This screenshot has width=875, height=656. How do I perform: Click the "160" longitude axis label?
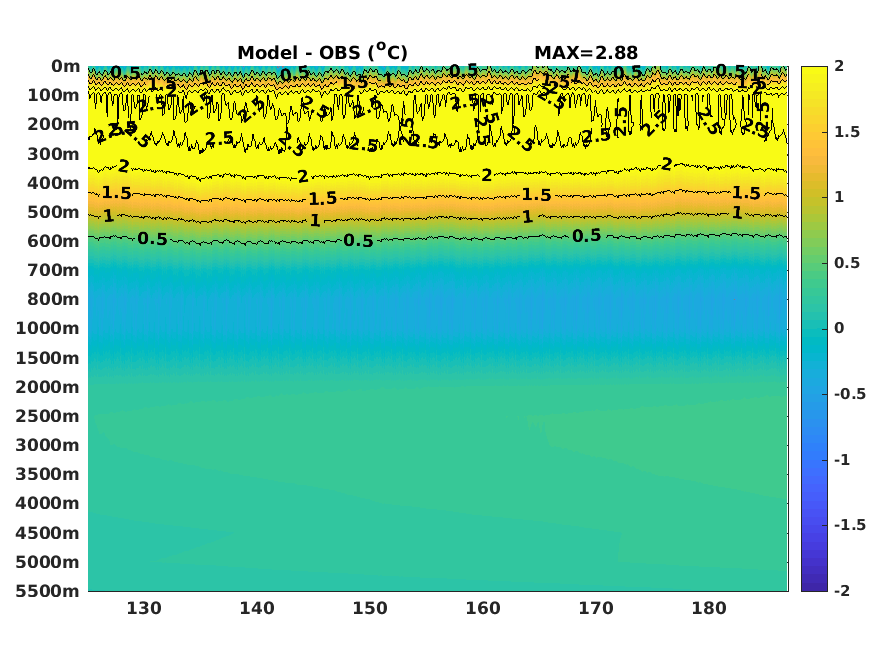tap(483, 608)
